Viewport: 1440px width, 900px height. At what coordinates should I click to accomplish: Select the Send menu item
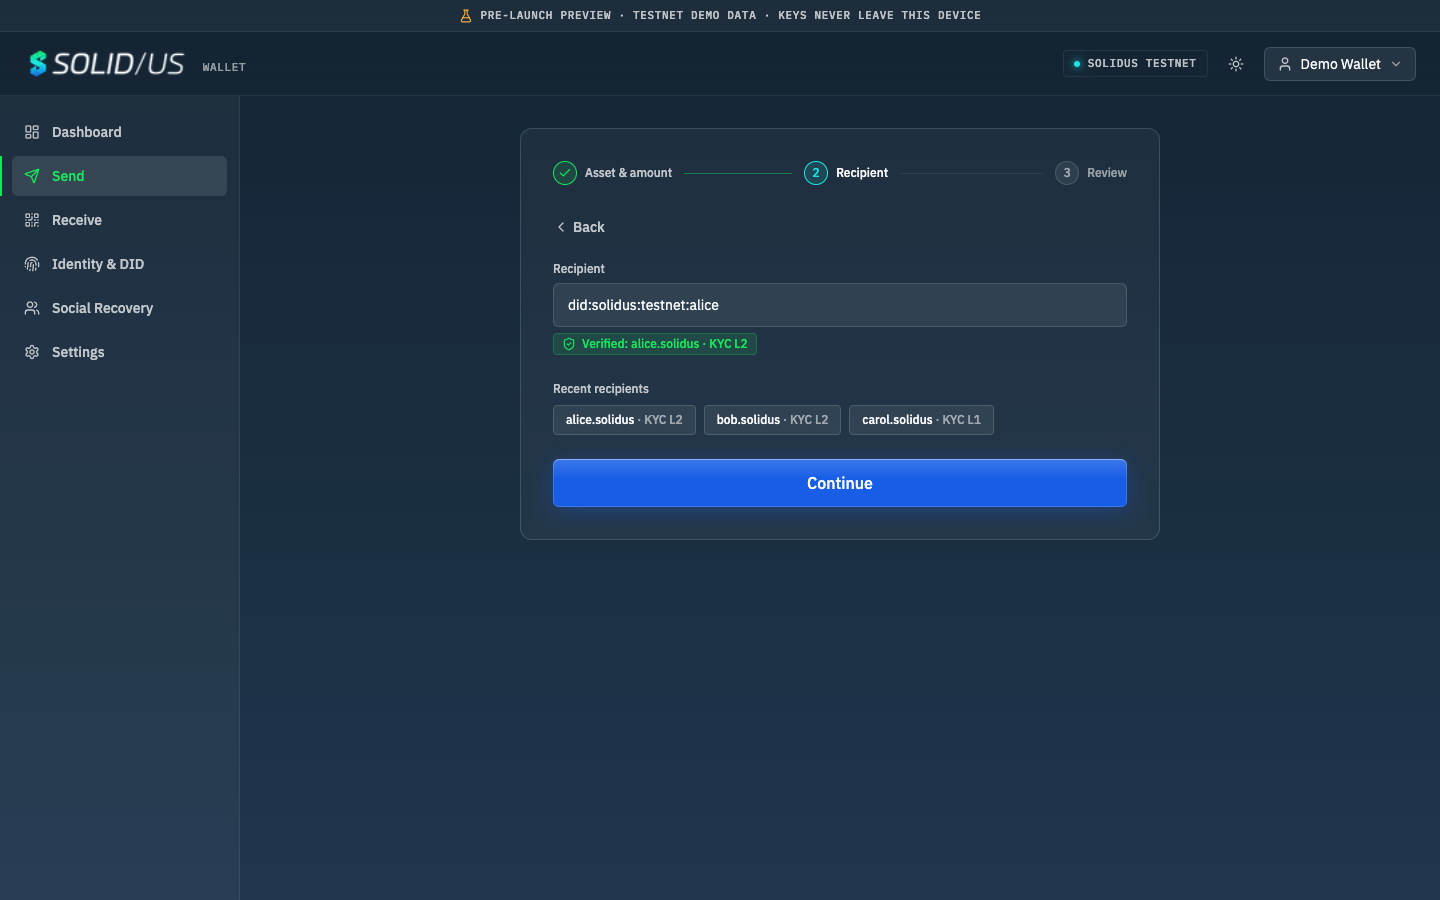(x=119, y=176)
